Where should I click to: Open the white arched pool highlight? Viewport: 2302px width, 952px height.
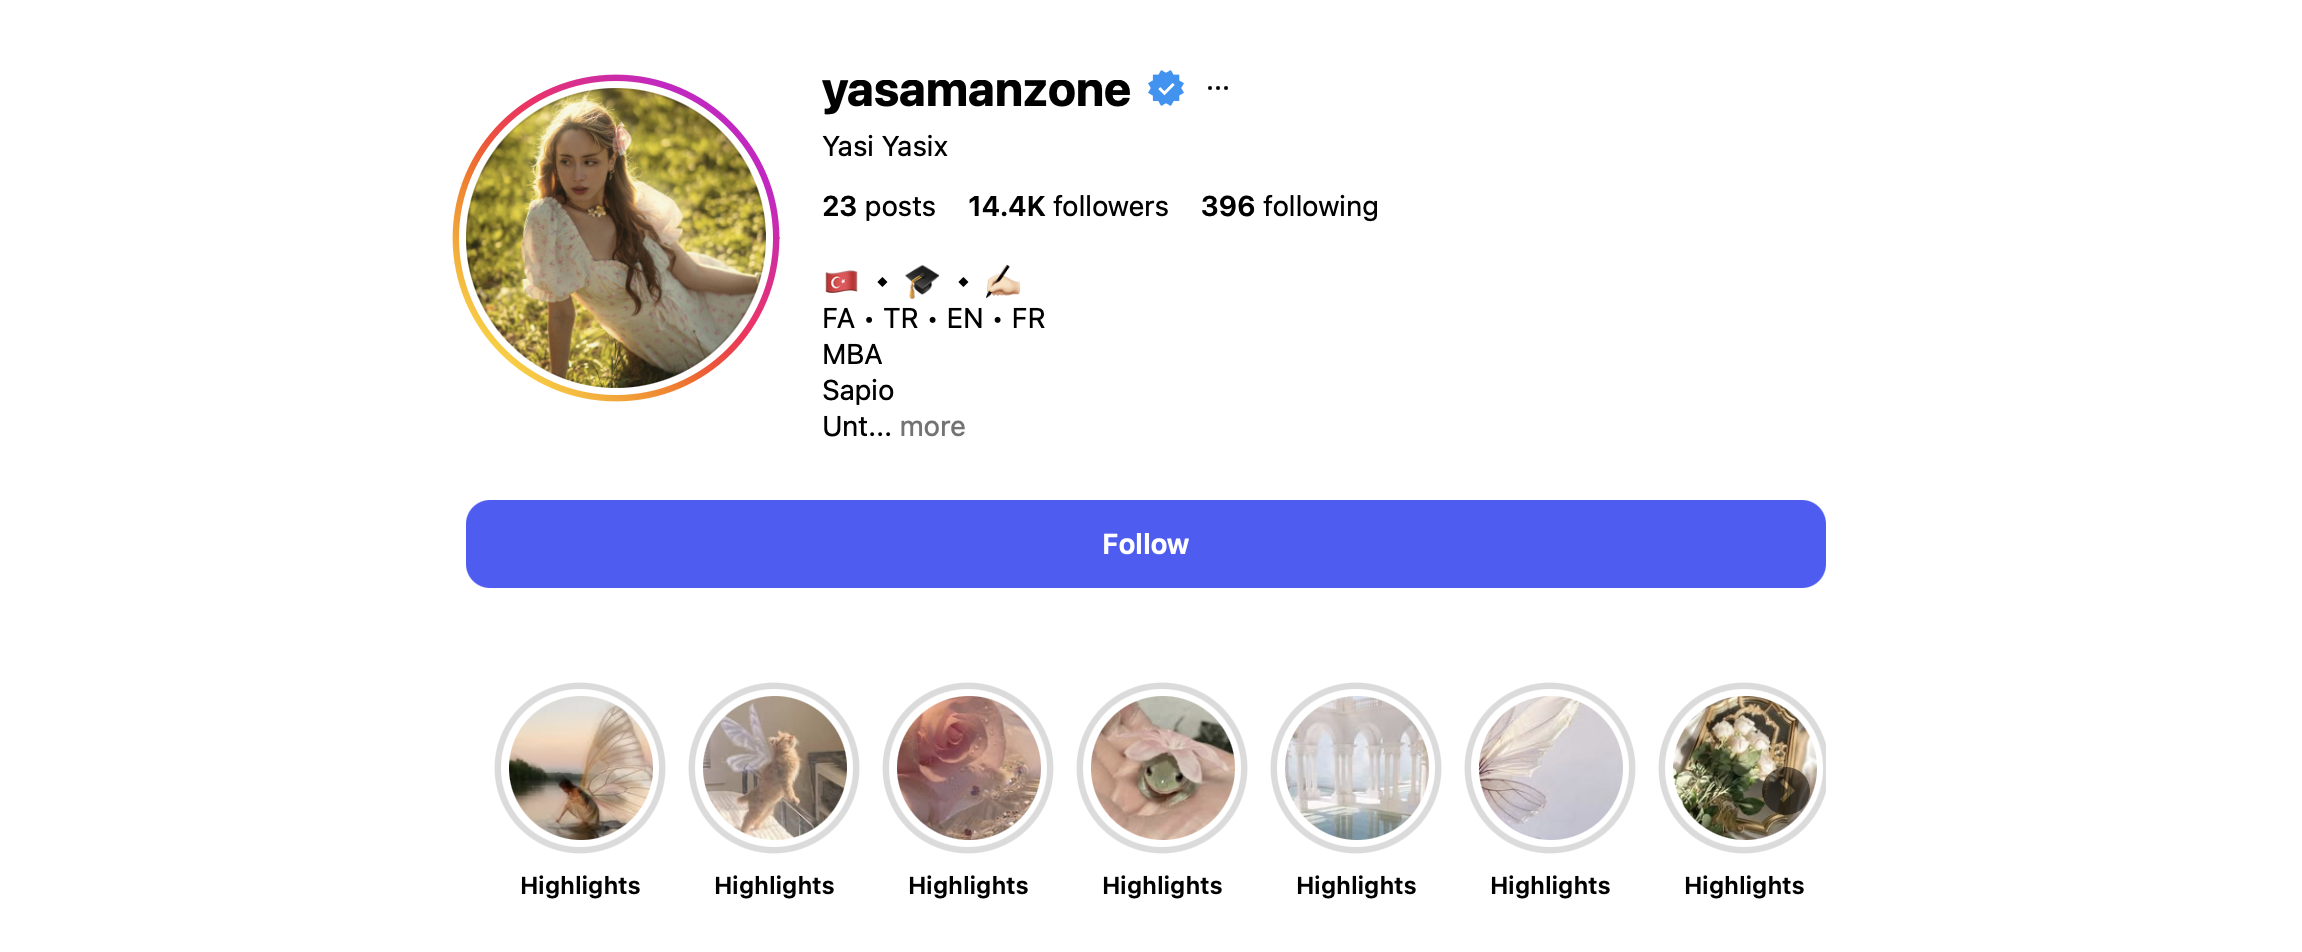(1356, 768)
